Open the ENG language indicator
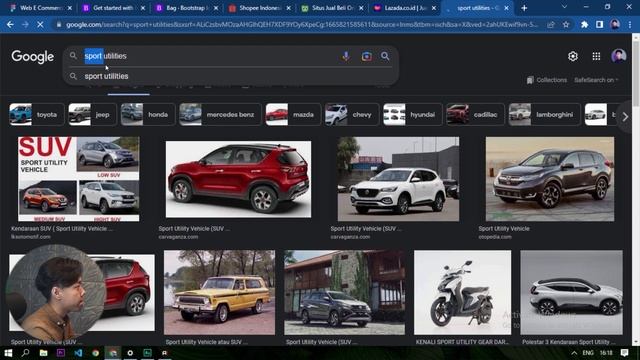 (588, 353)
